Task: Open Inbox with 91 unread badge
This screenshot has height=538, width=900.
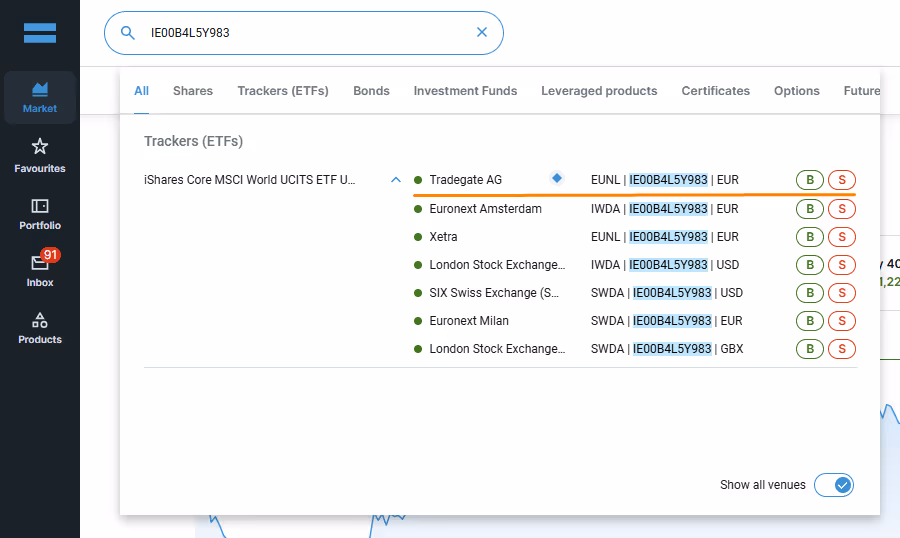Action: (40, 269)
